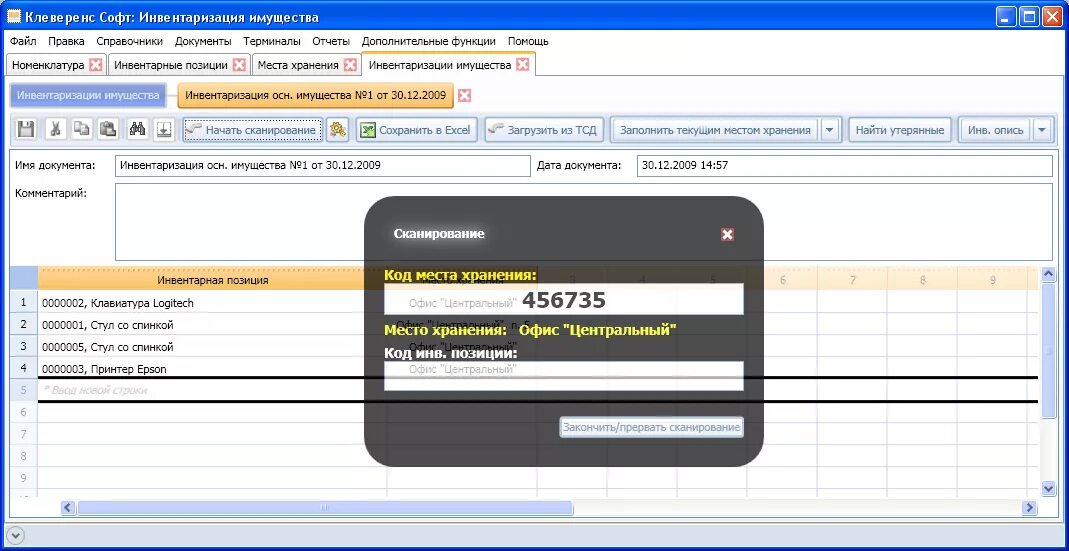Click the Имя документа input field
The width and height of the screenshot is (1069, 551).
[322, 166]
